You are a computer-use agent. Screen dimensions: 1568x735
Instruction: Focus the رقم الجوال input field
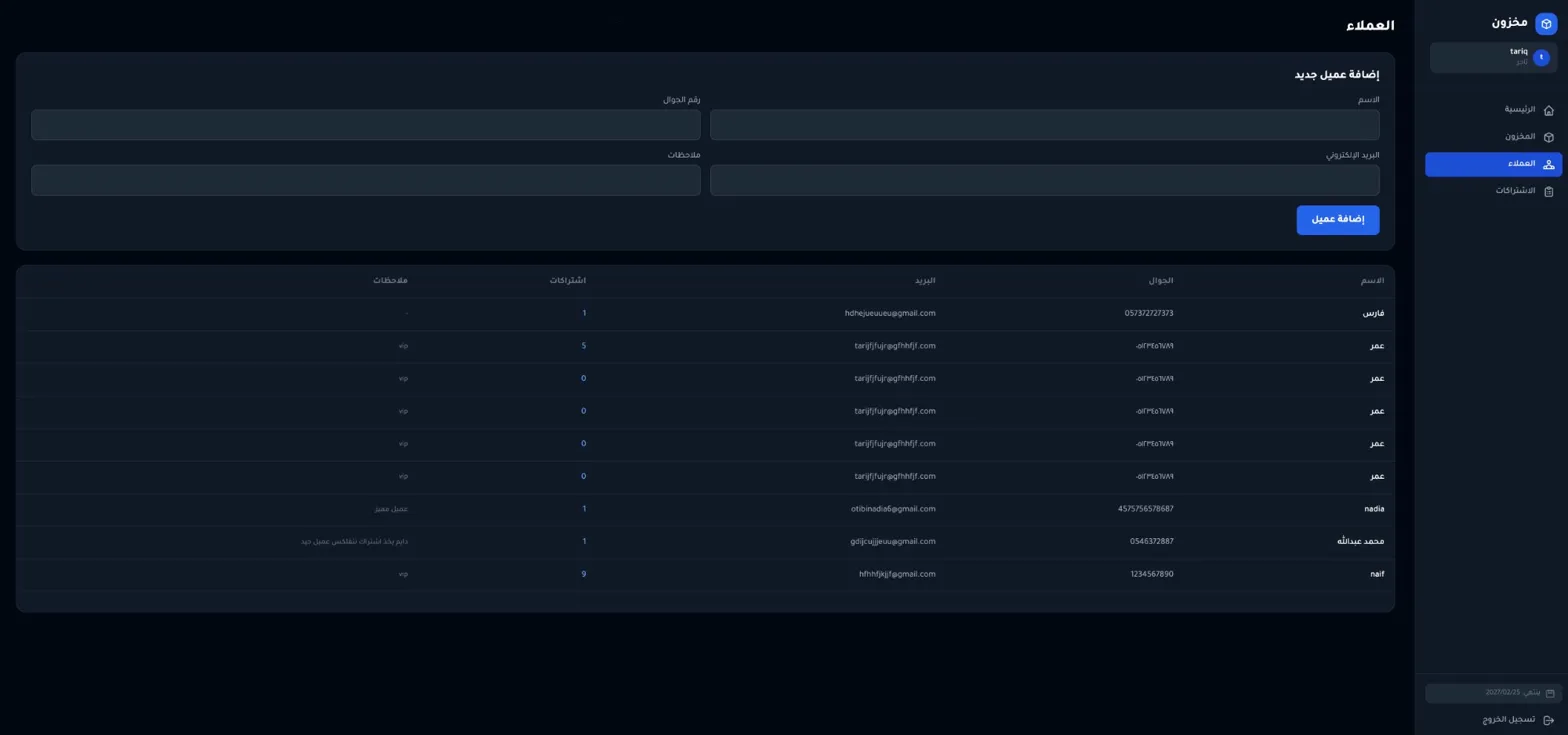[365, 125]
